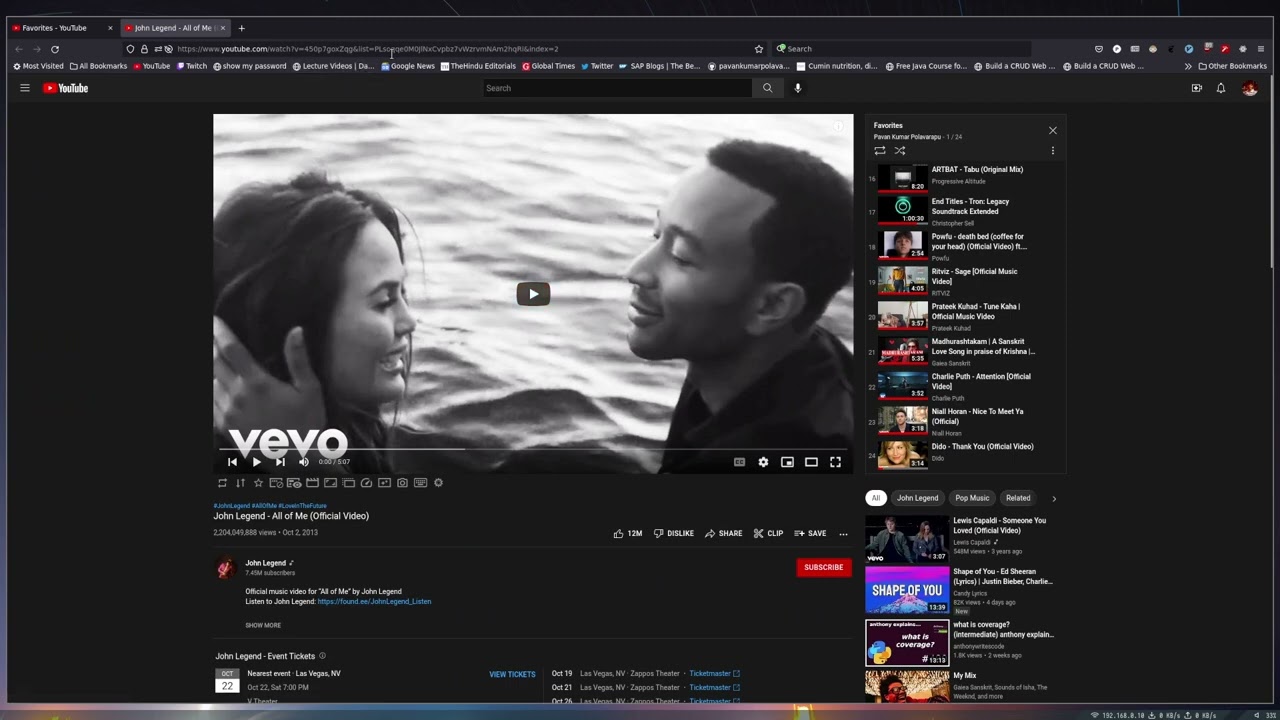Like the video with 12M likes
Viewport: 1280px width, 720px height.
click(627, 534)
